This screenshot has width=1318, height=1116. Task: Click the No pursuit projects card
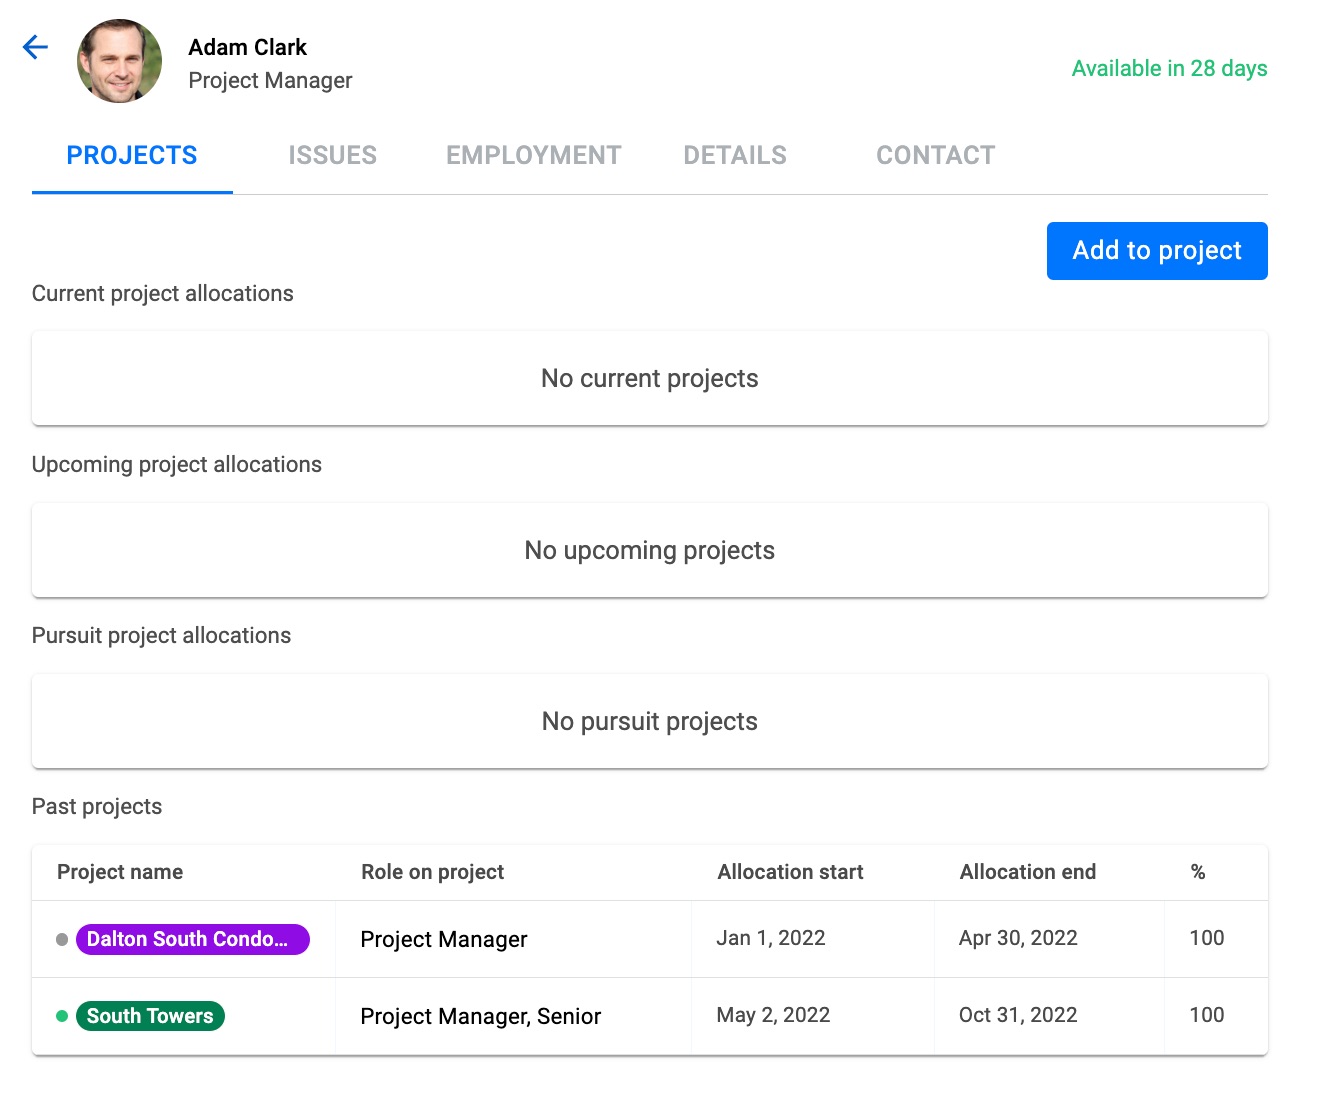(650, 722)
